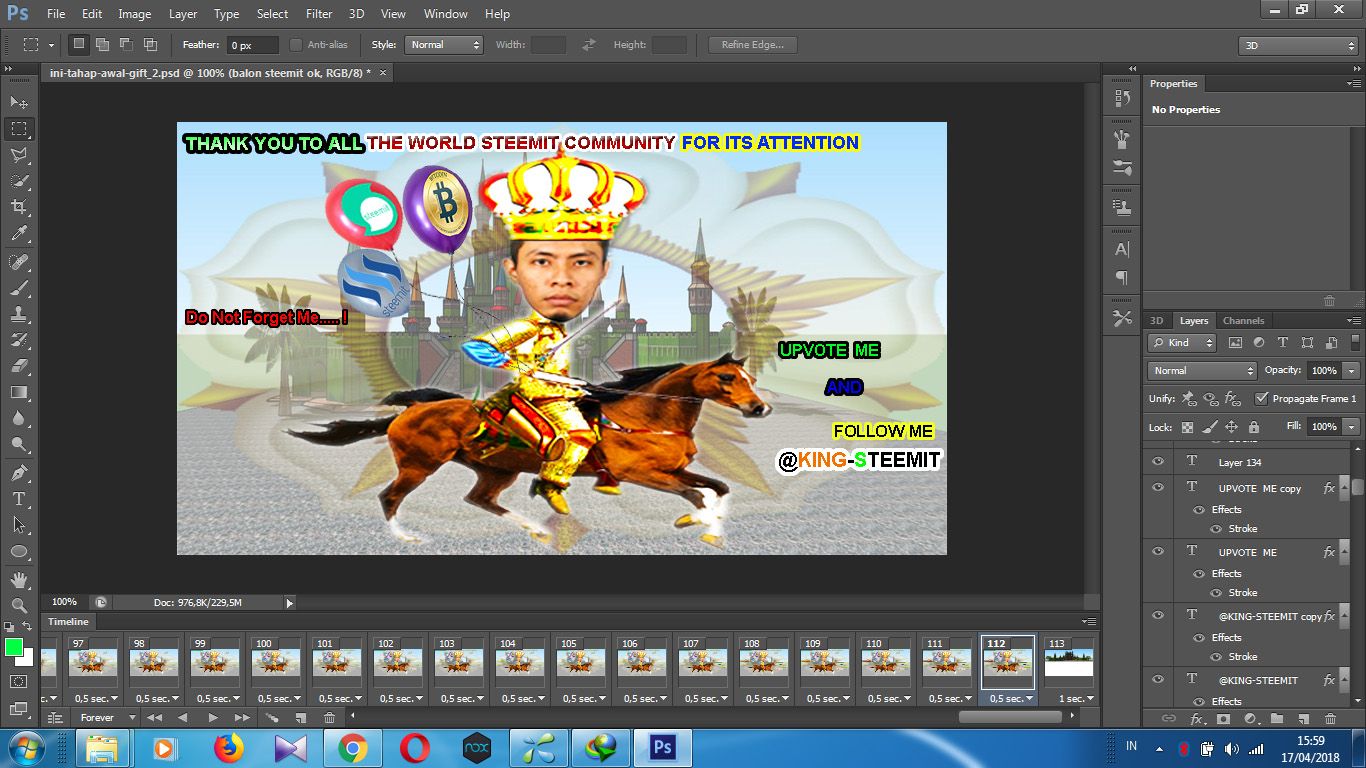Screen dimensions: 1366x768
Task: Open the layer blending mode dropdown
Action: pos(1201,371)
